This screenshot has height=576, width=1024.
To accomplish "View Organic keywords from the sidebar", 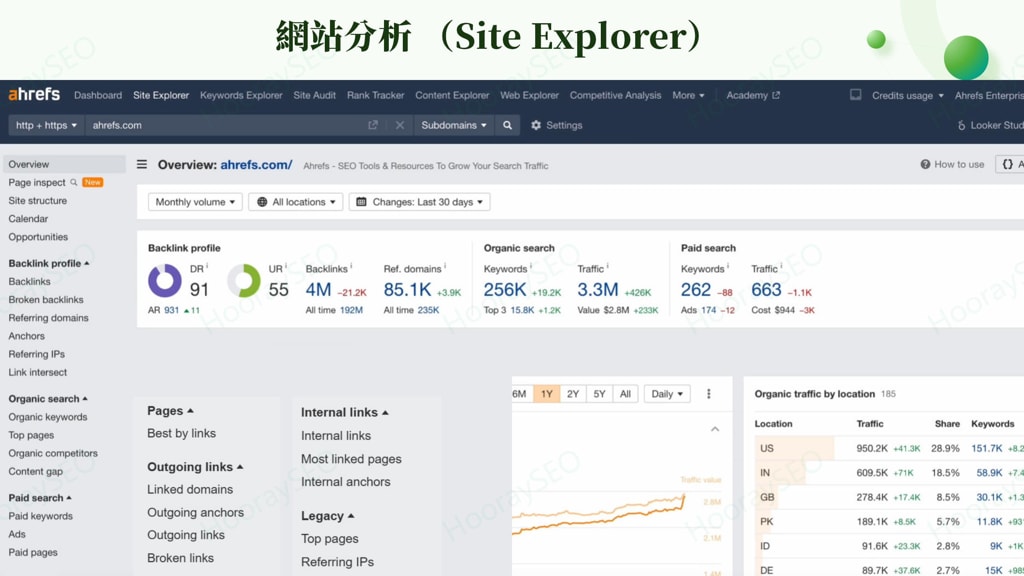I will pos(50,417).
